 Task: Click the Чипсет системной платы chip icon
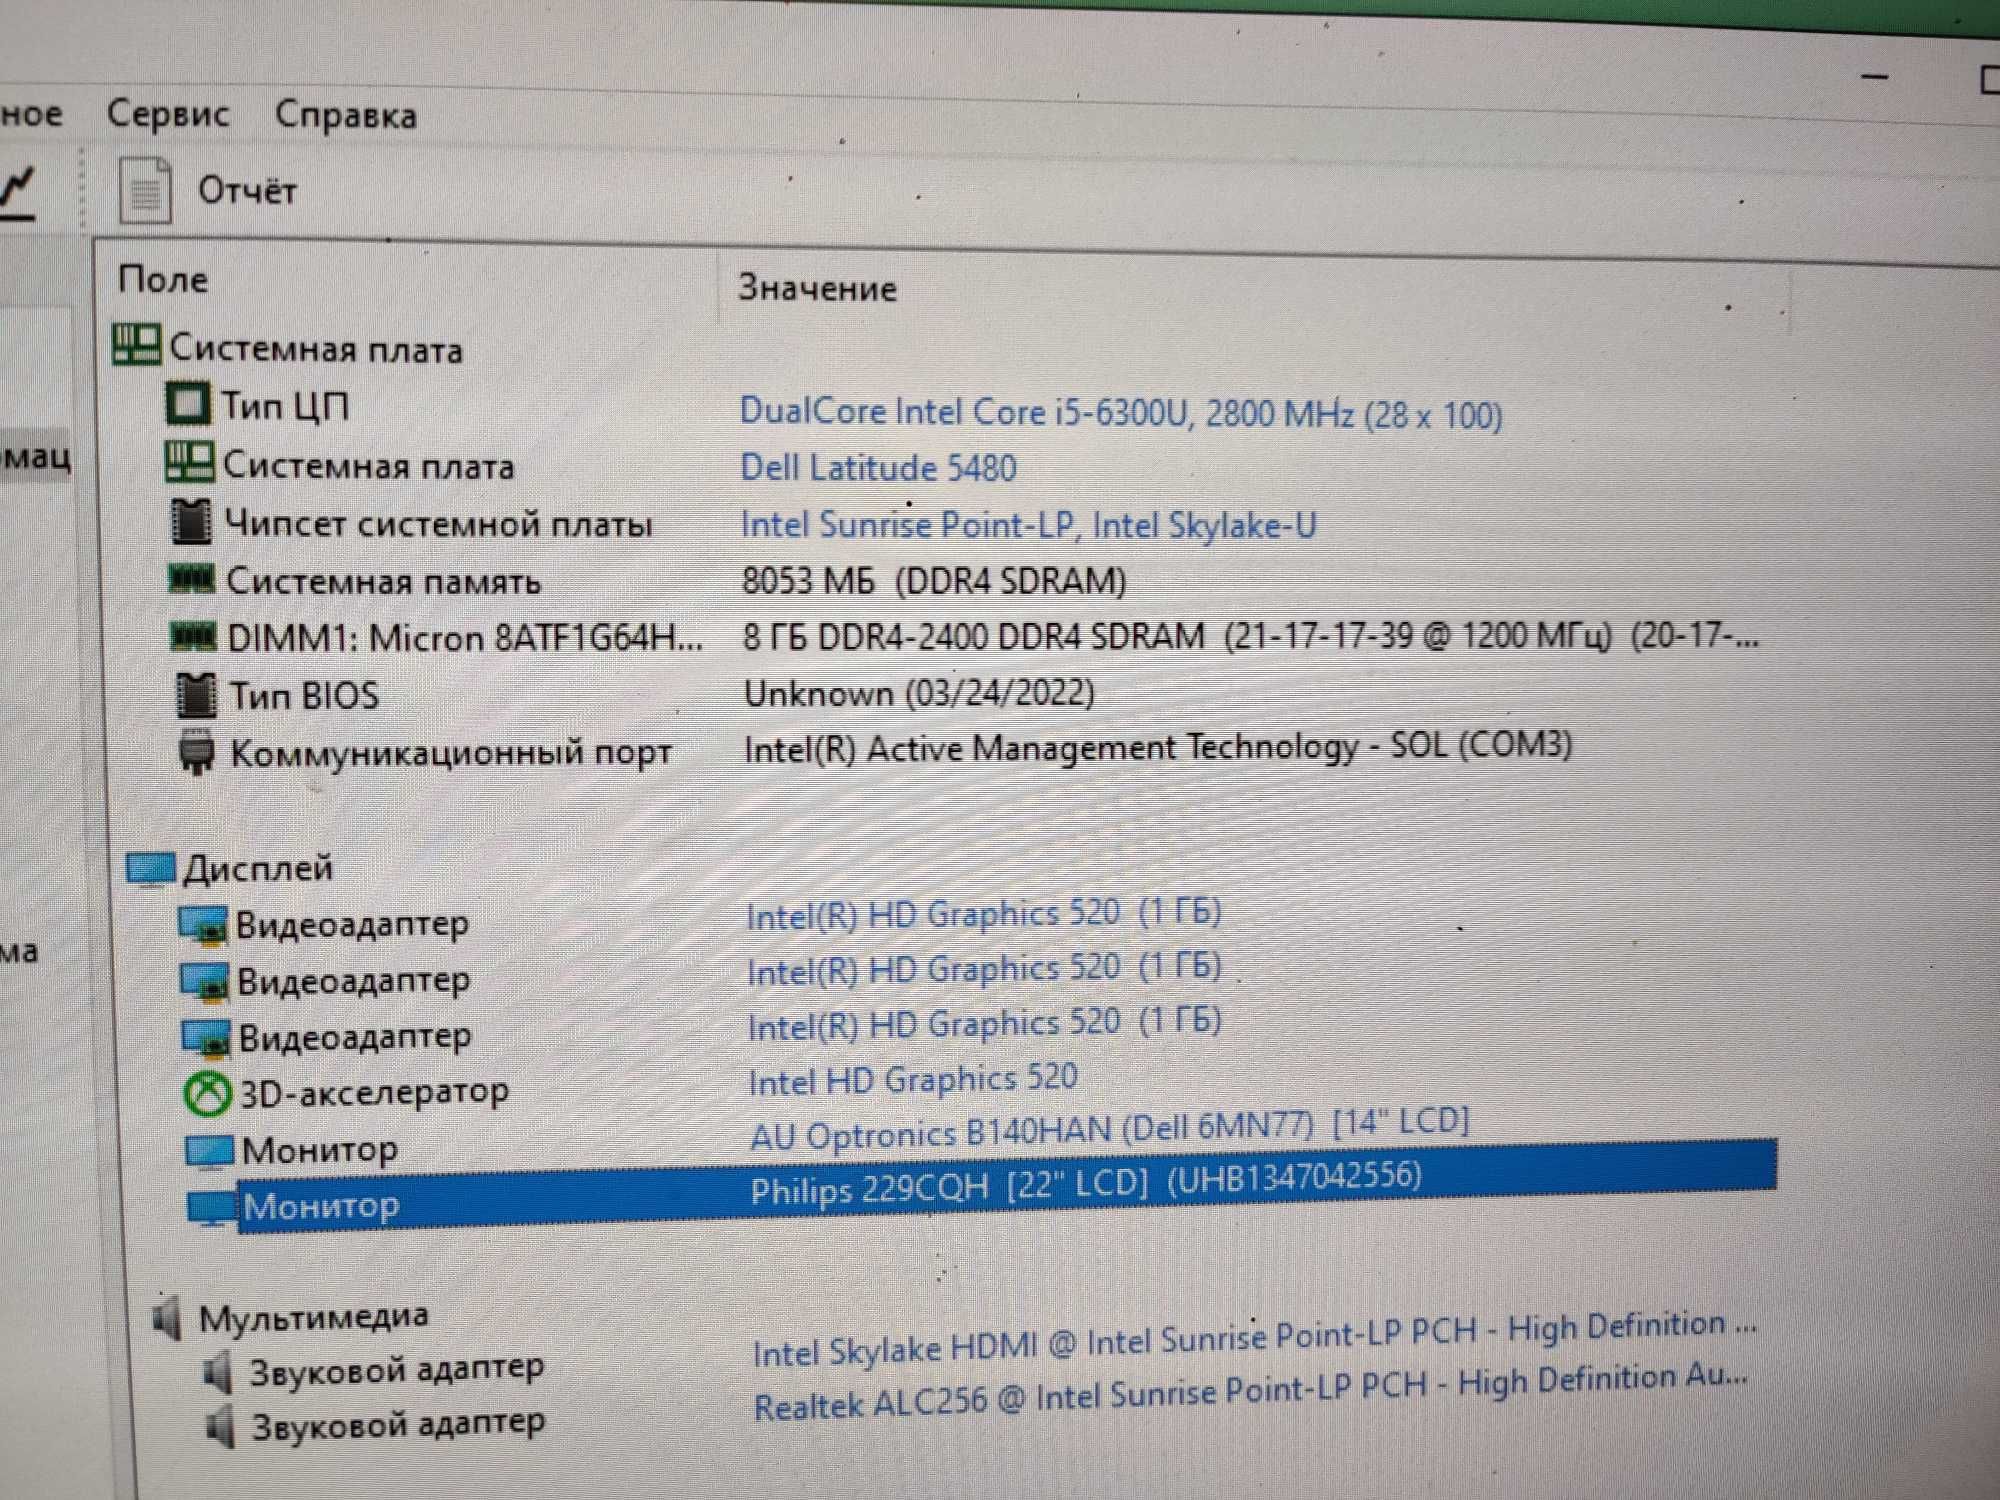191,520
